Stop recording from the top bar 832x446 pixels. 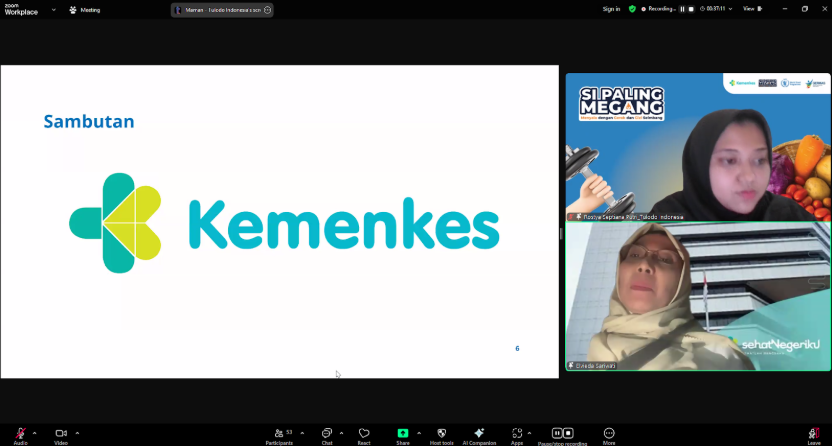point(691,9)
